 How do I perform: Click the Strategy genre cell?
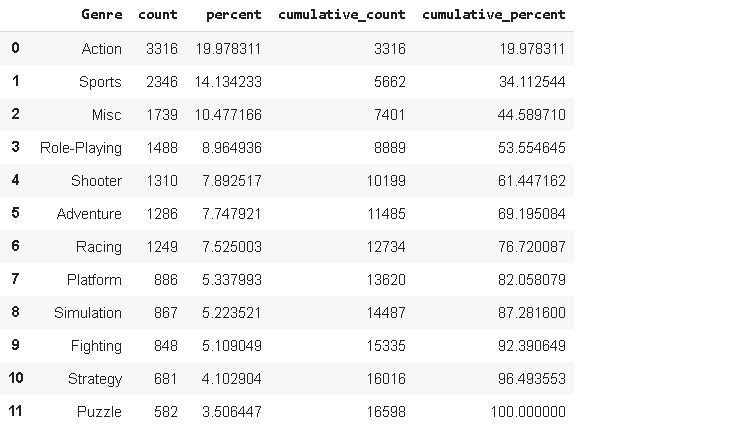point(95,379)
